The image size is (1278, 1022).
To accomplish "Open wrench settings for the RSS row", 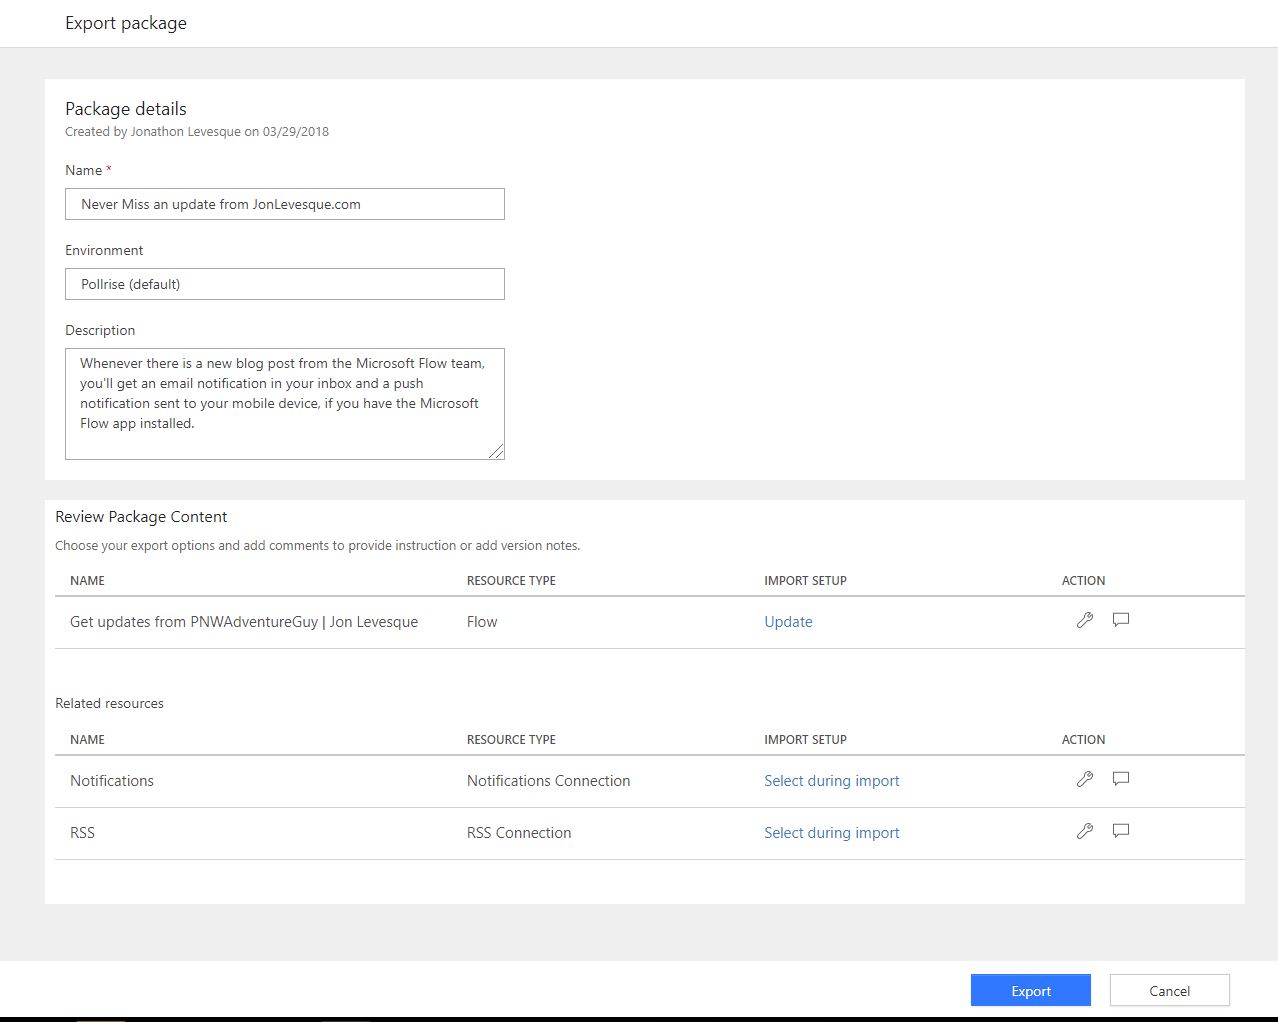I will tap(1084, 831).
